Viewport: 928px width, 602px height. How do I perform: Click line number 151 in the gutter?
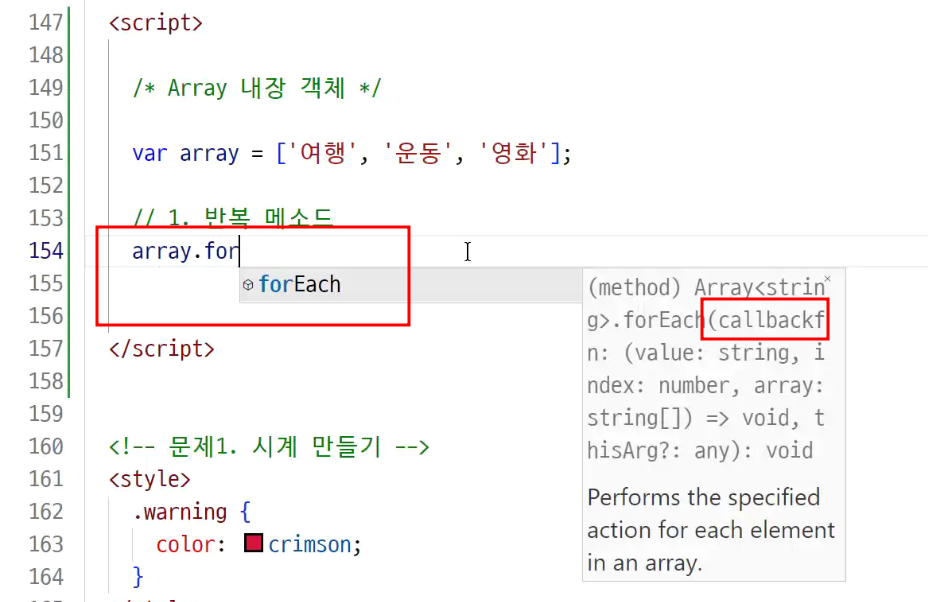pyautogui.click(x=46, y=153)
